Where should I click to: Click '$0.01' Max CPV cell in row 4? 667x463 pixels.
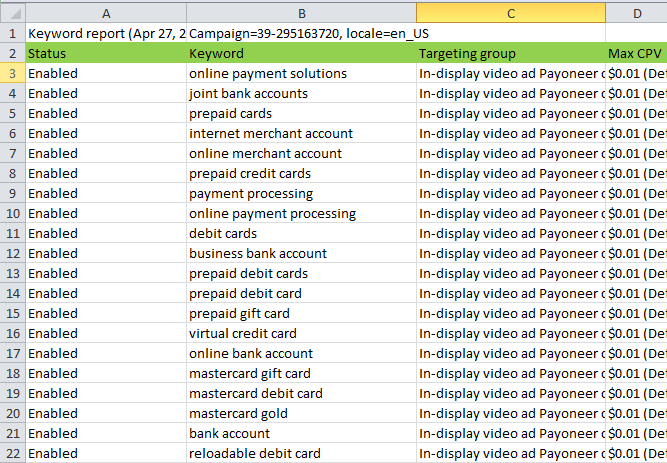point(636,93)
